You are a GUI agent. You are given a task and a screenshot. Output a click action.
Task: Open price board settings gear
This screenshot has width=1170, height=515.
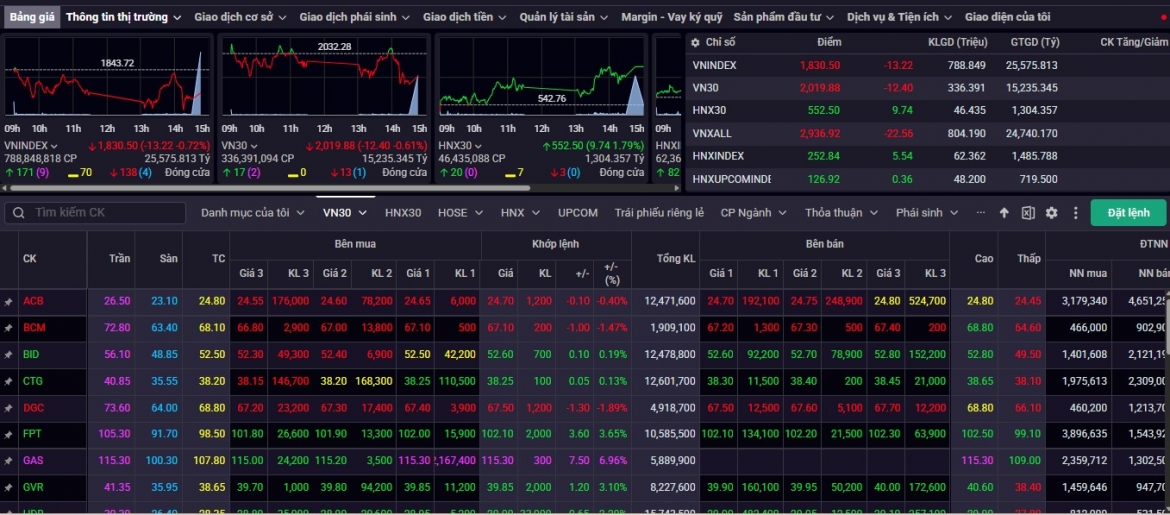tap(1051, 213)
